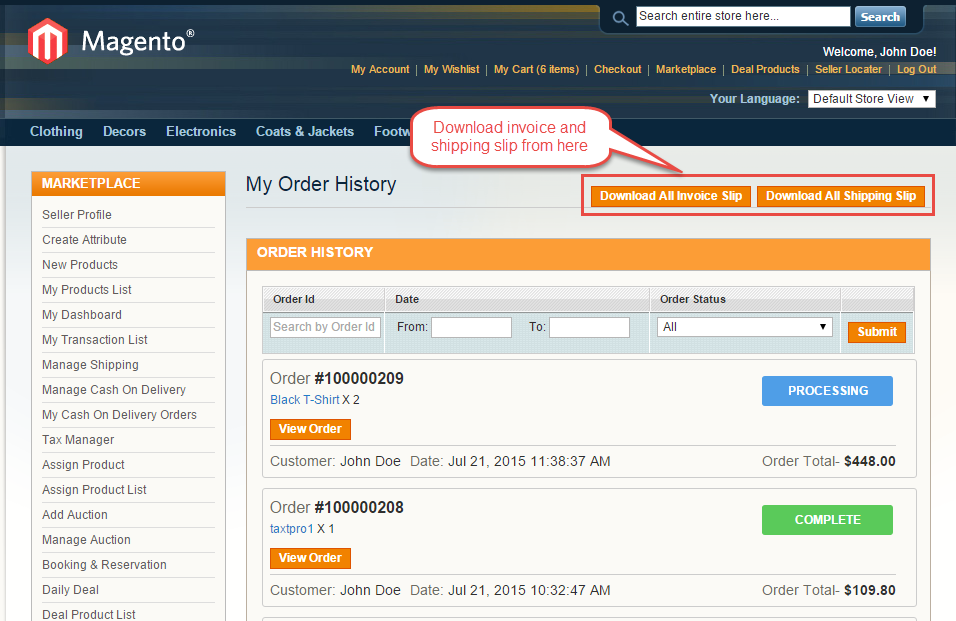Image resolution: width=956 pixels, height=621 pixels.
Task: Open the Electronics category menu
Action: click(x=201, y=132)
